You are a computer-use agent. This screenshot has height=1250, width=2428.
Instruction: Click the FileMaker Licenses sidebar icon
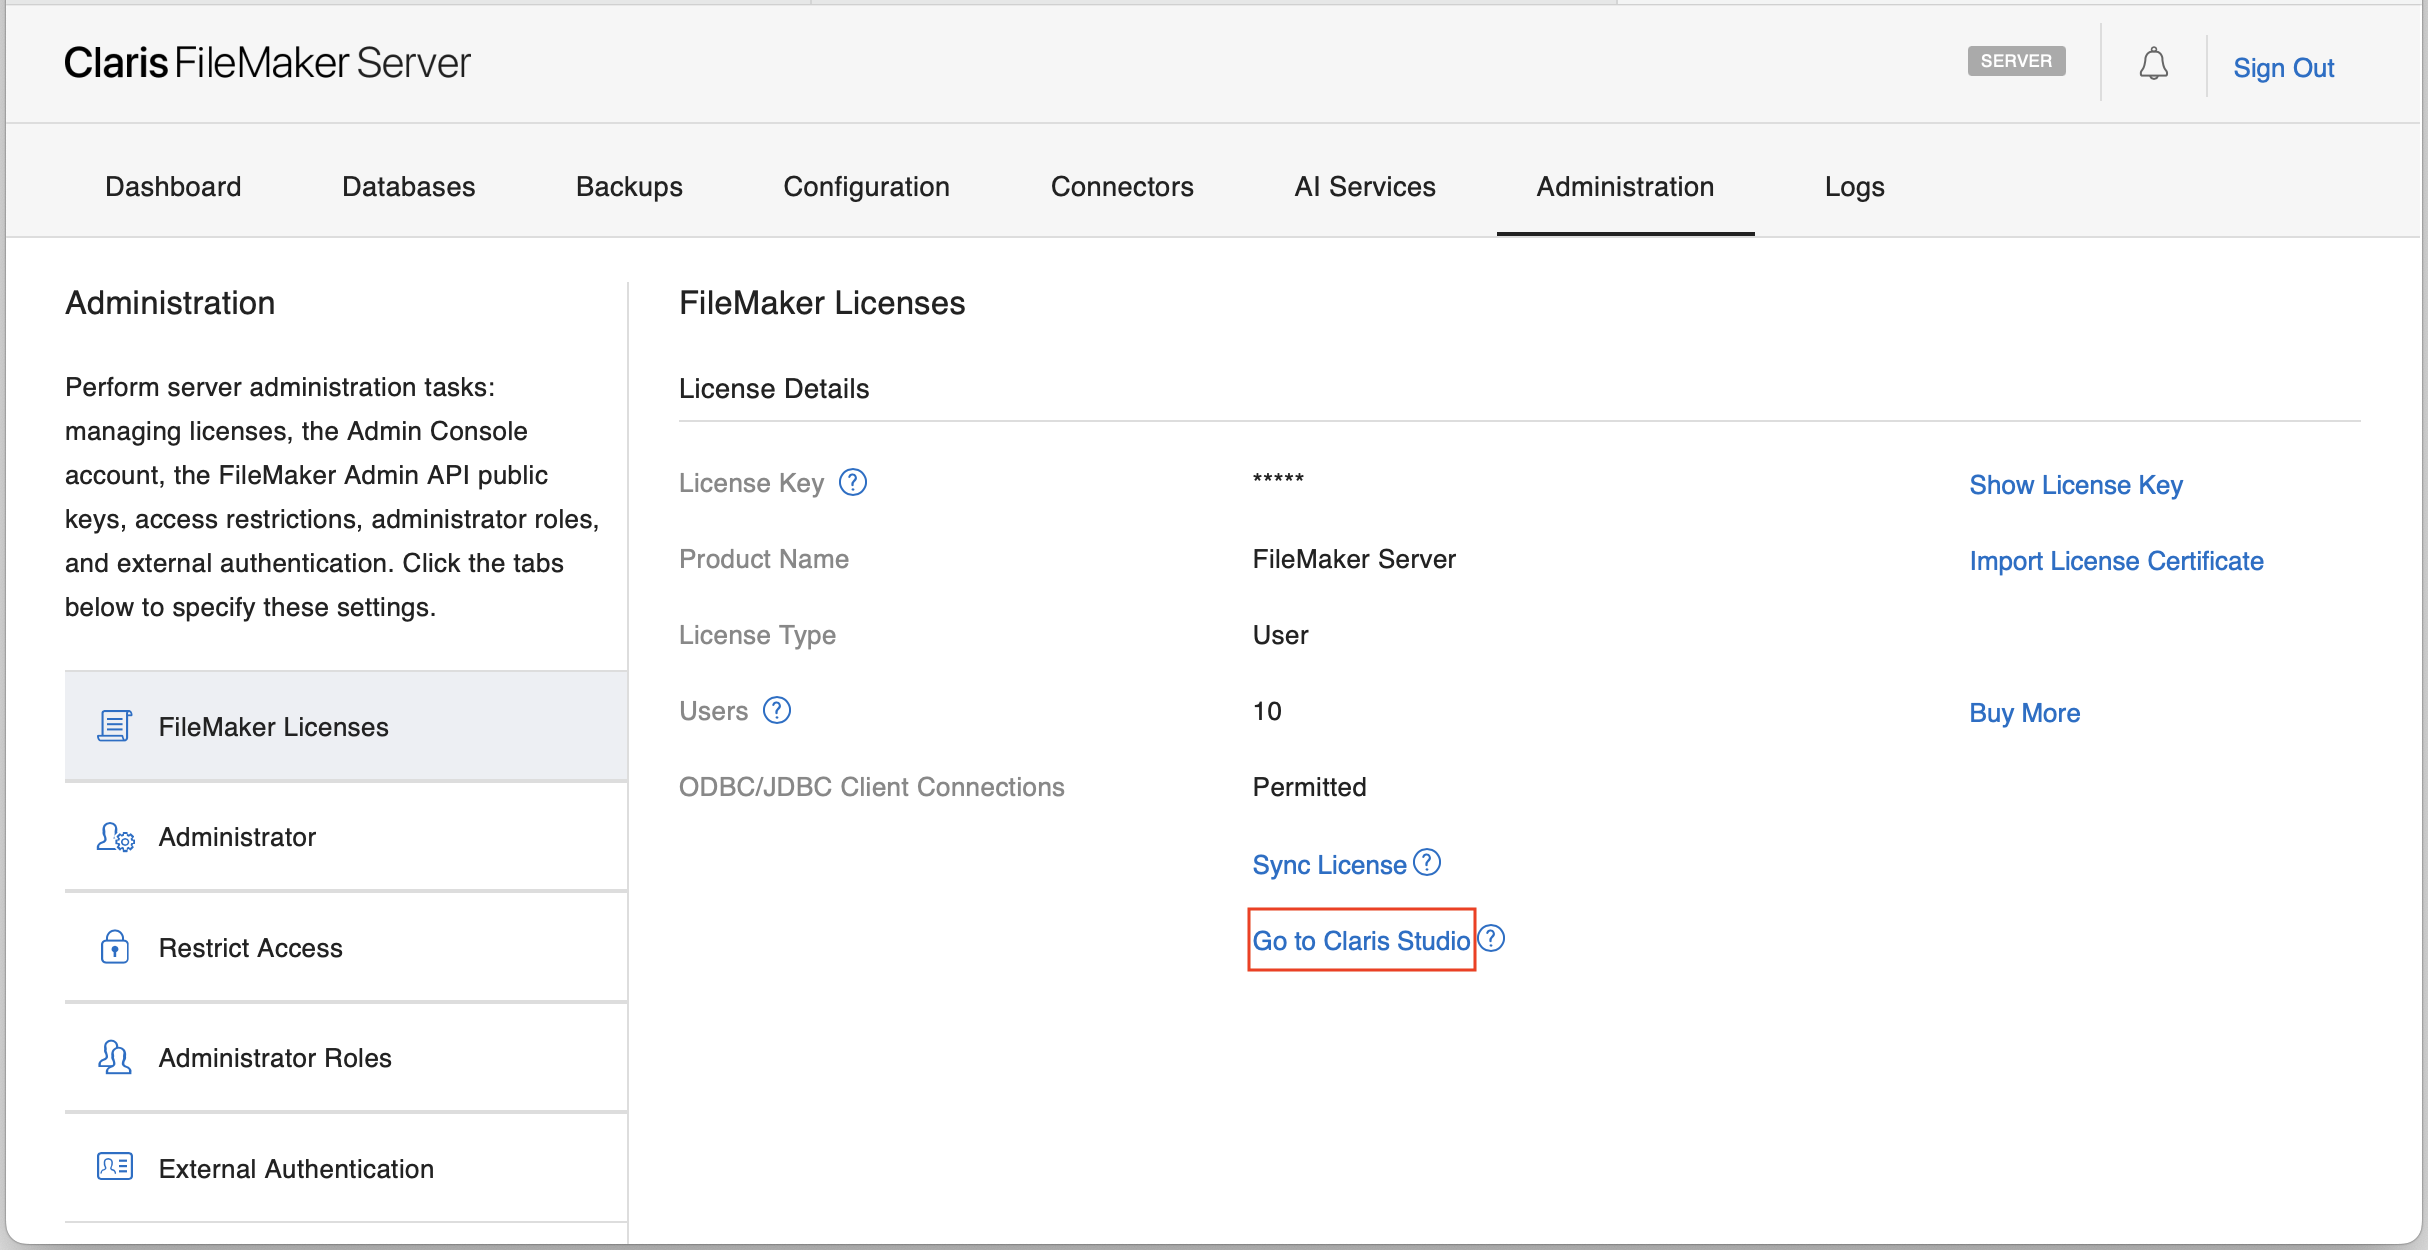114,726
